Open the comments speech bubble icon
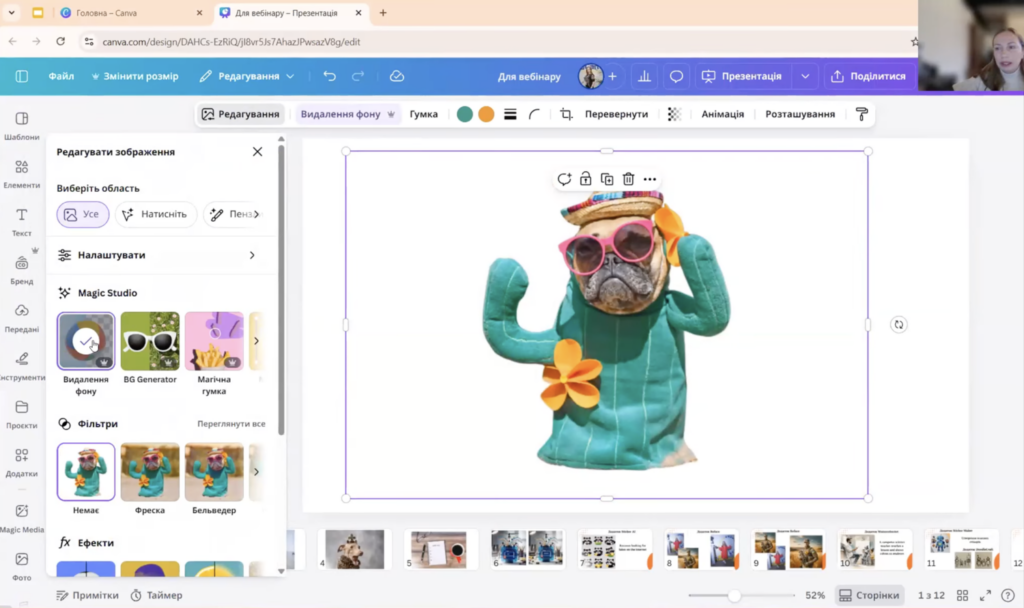 [676, 76]
